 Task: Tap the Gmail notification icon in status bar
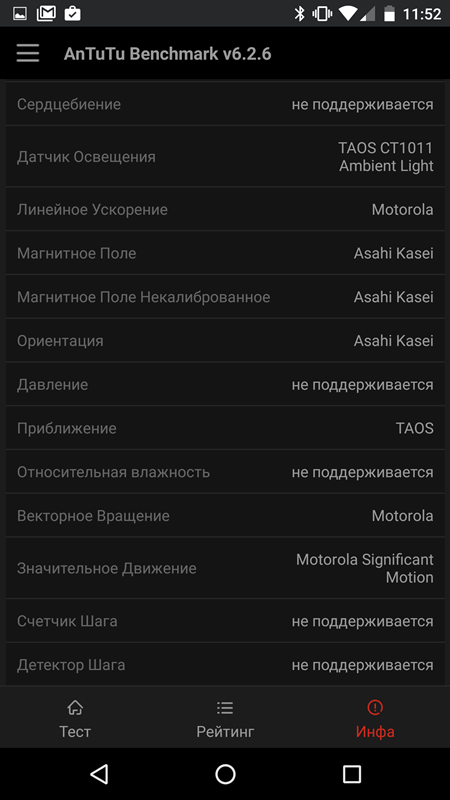pos(46,13)
